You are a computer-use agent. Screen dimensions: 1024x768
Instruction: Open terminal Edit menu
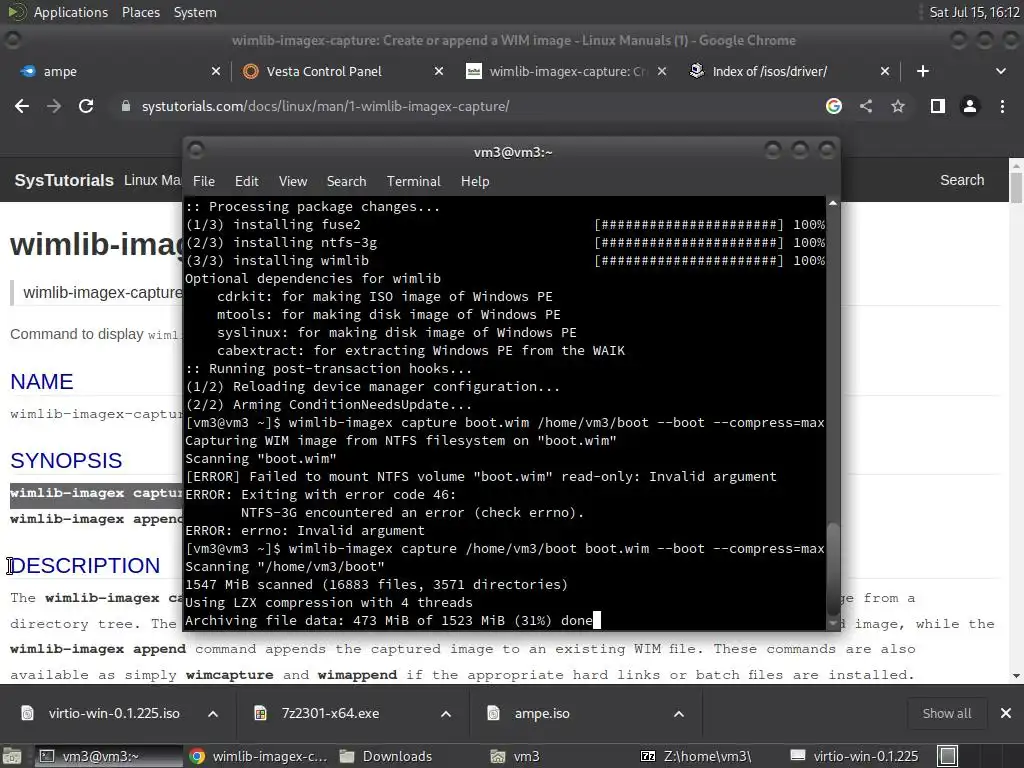click(246, 182)
